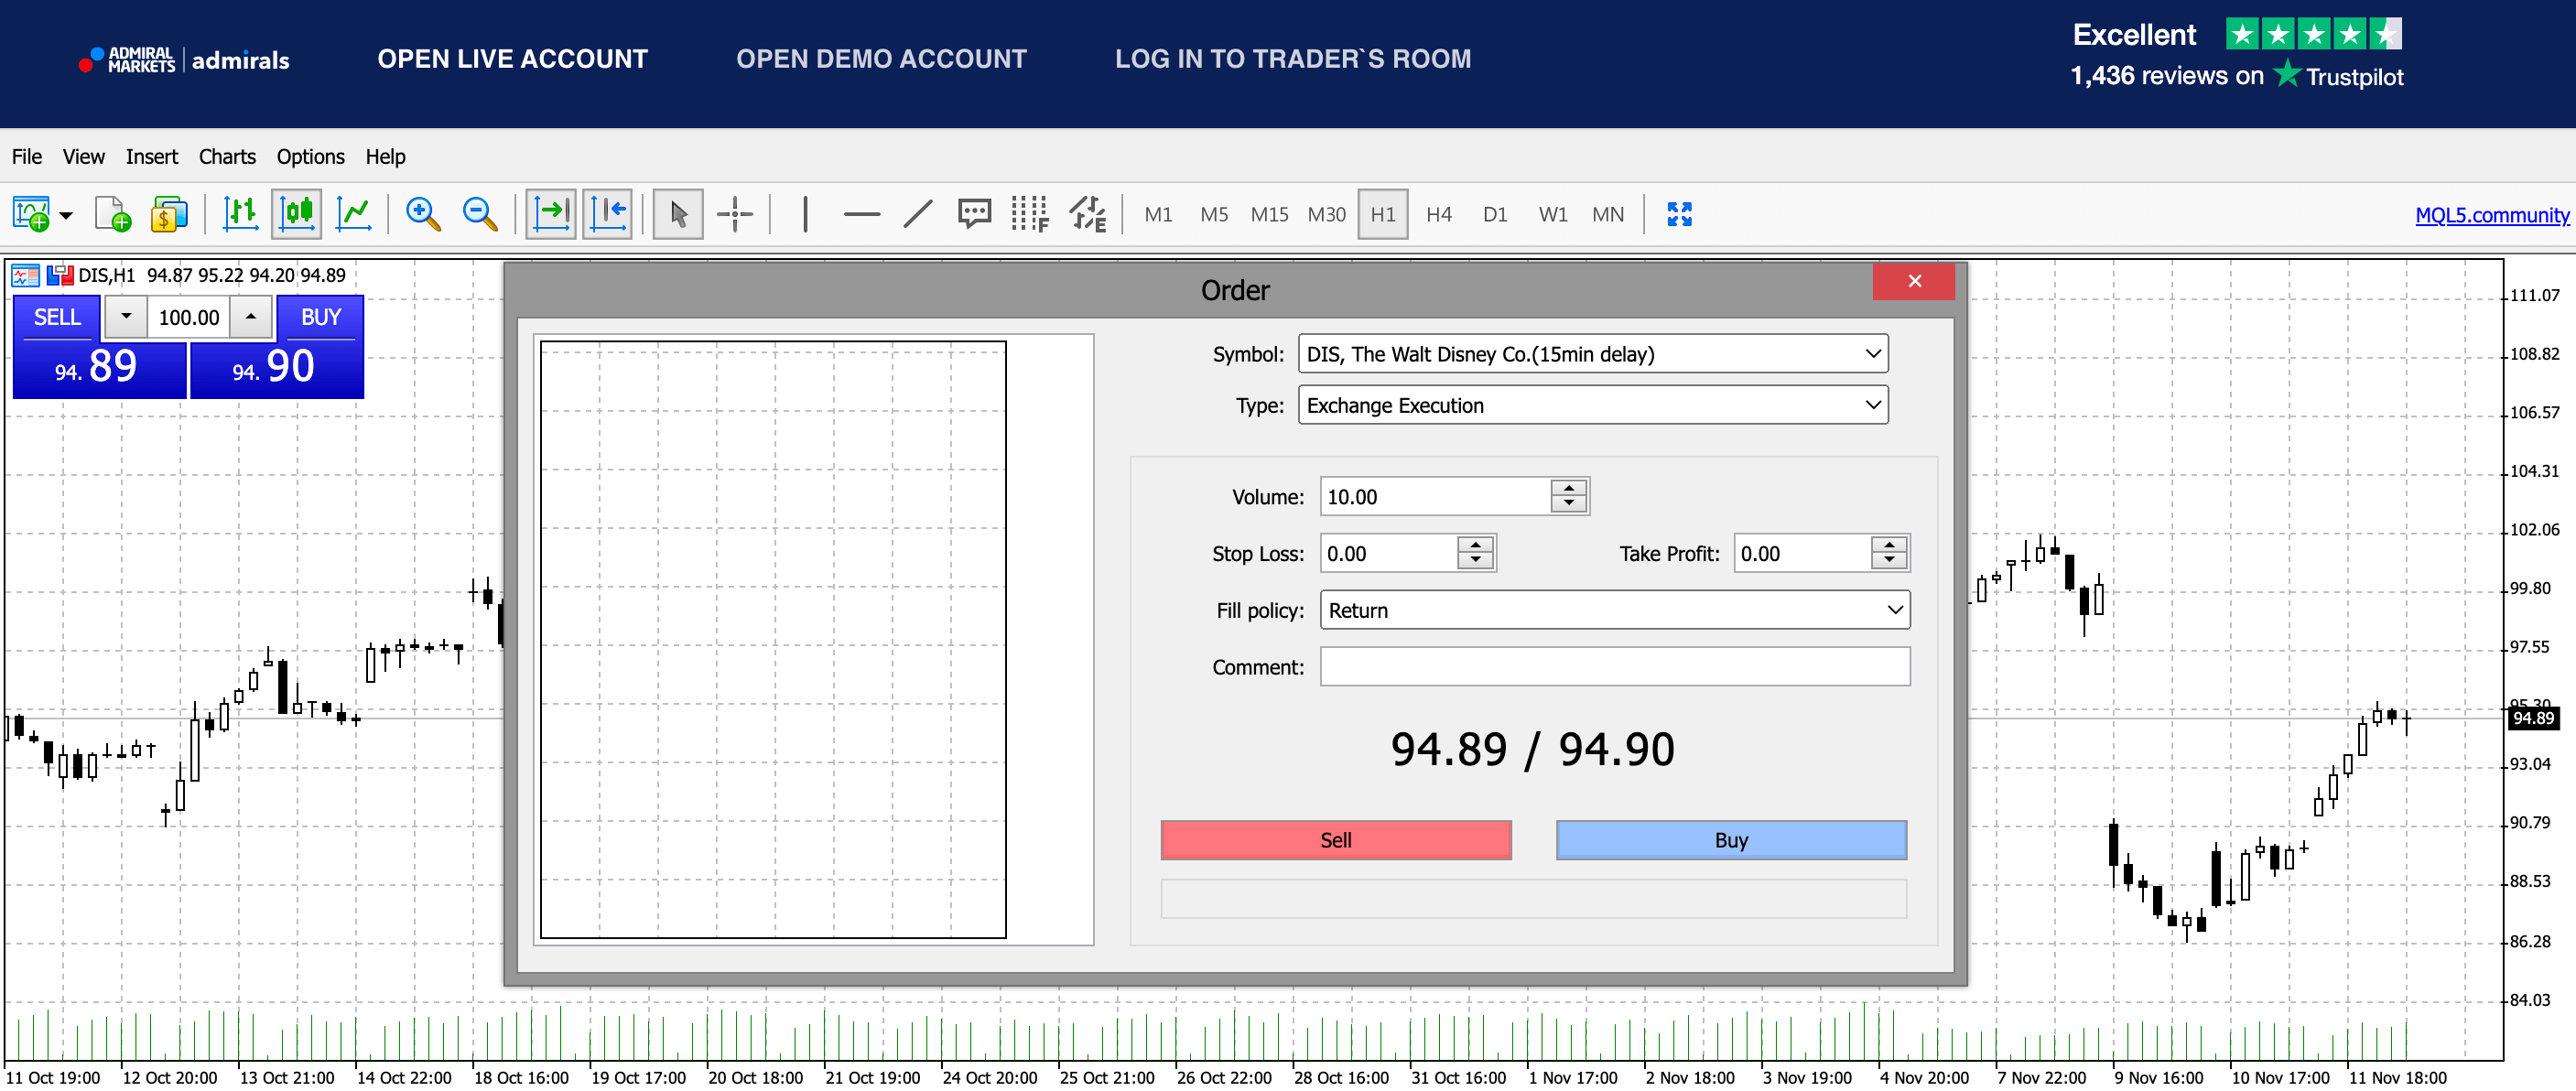The width and height of the screenshot is (2576, 1091).
Task: Switch to candlestick chart display
Action: (297, 214)
